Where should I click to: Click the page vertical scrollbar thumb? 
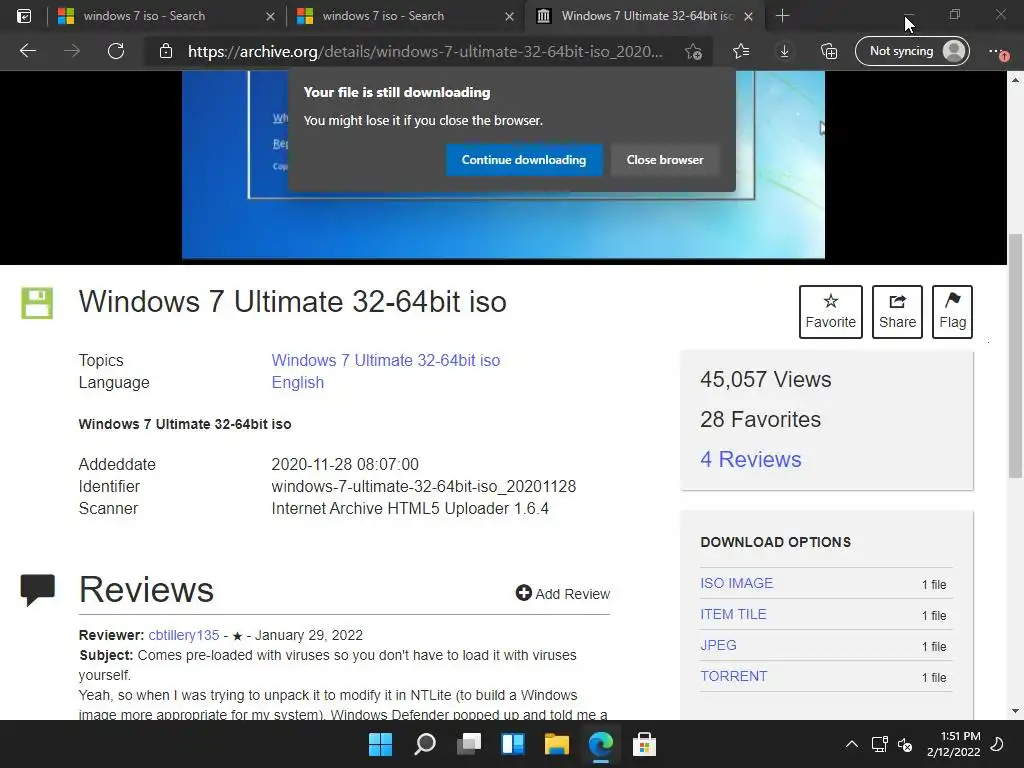[x=1015, y=356]
